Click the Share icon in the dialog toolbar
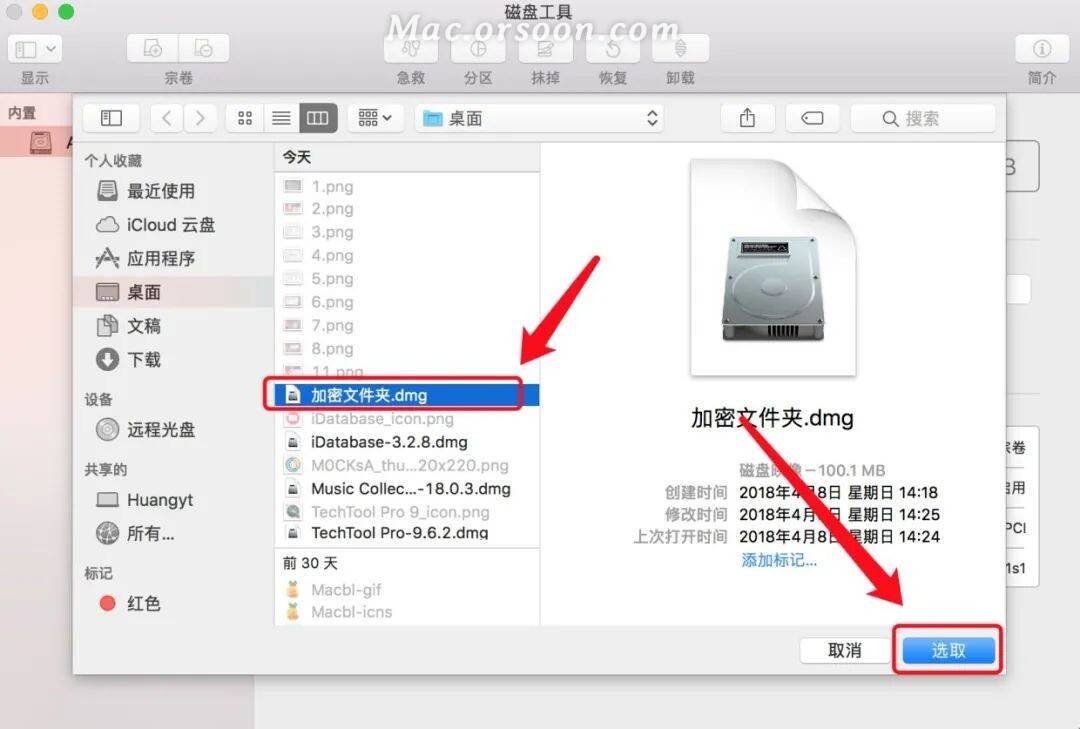 747,117
